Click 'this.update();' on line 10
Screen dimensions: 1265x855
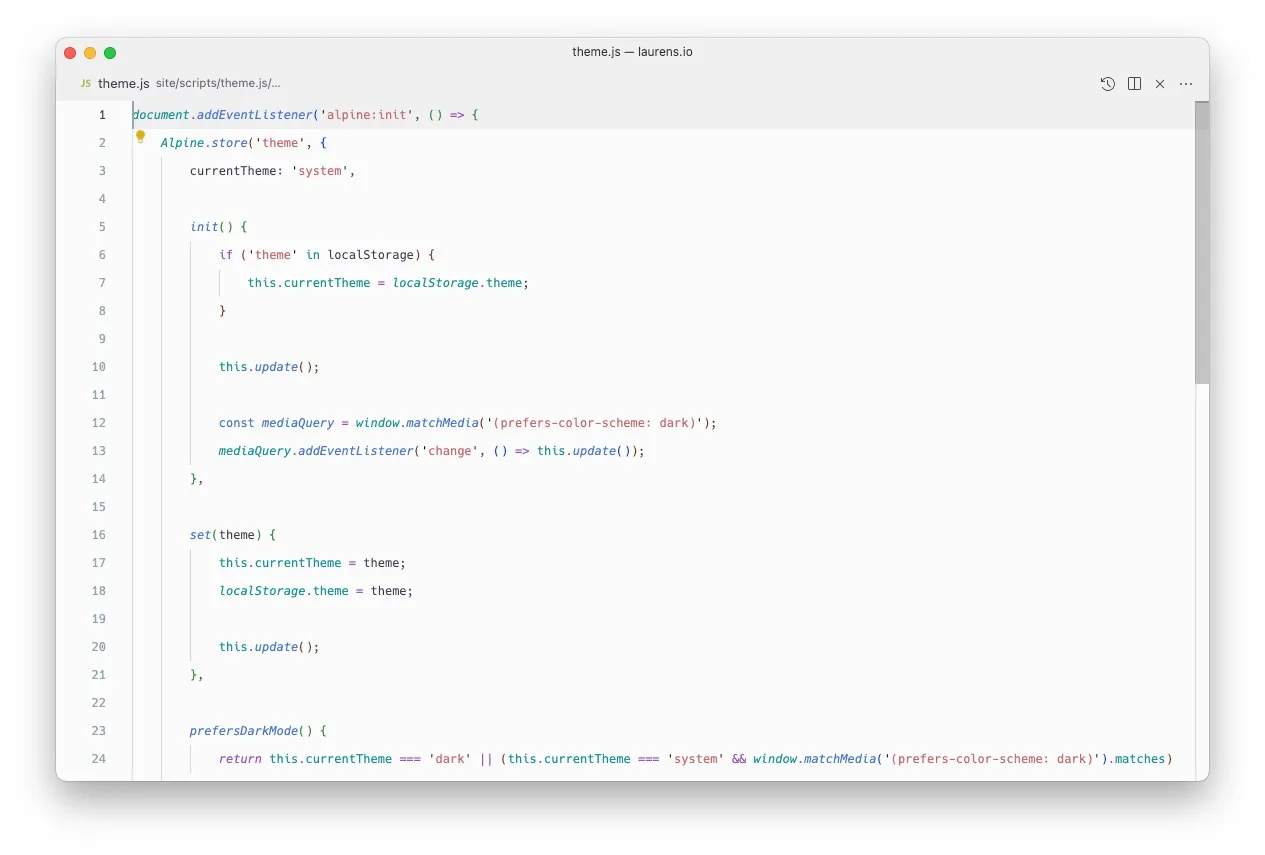click(x=269, y=367)
